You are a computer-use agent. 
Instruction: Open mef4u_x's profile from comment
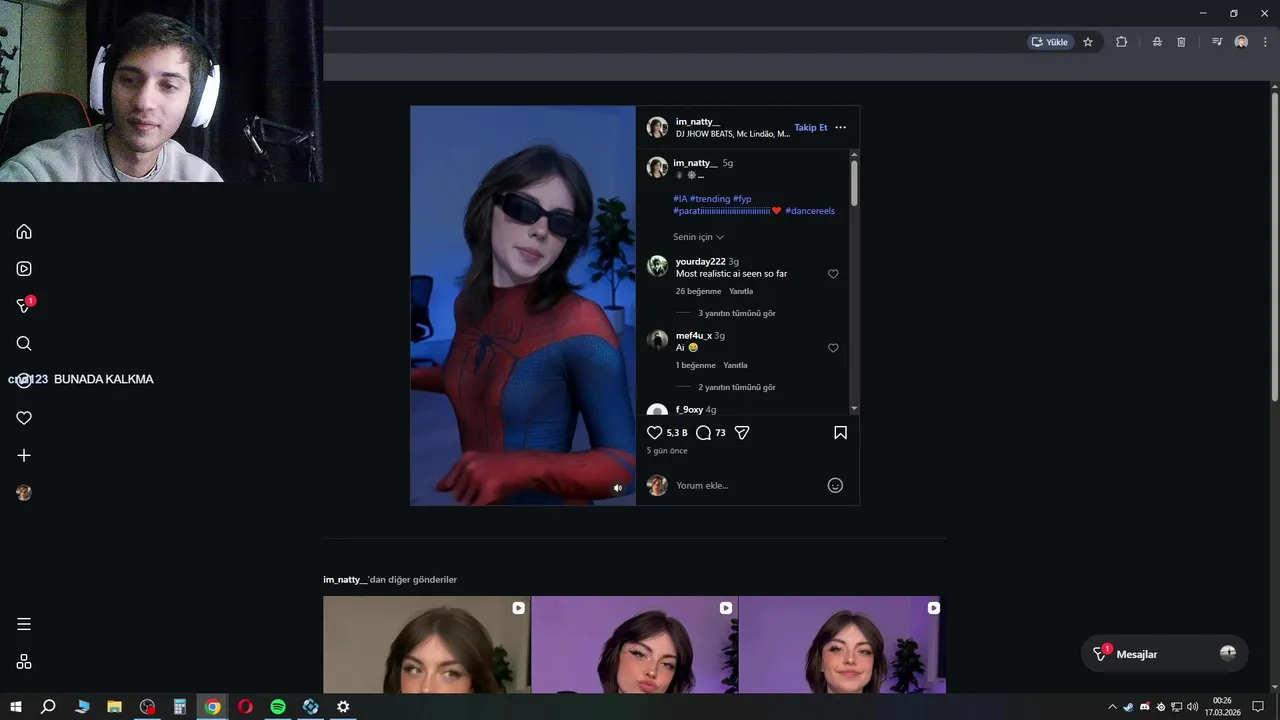coord(694,336)
